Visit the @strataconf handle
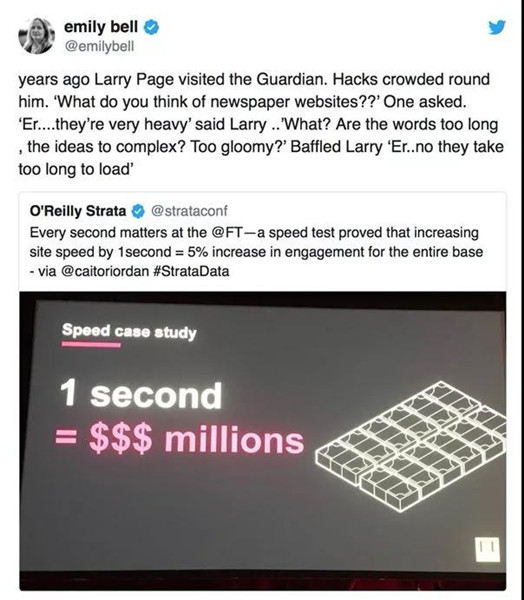 [189, 211]
